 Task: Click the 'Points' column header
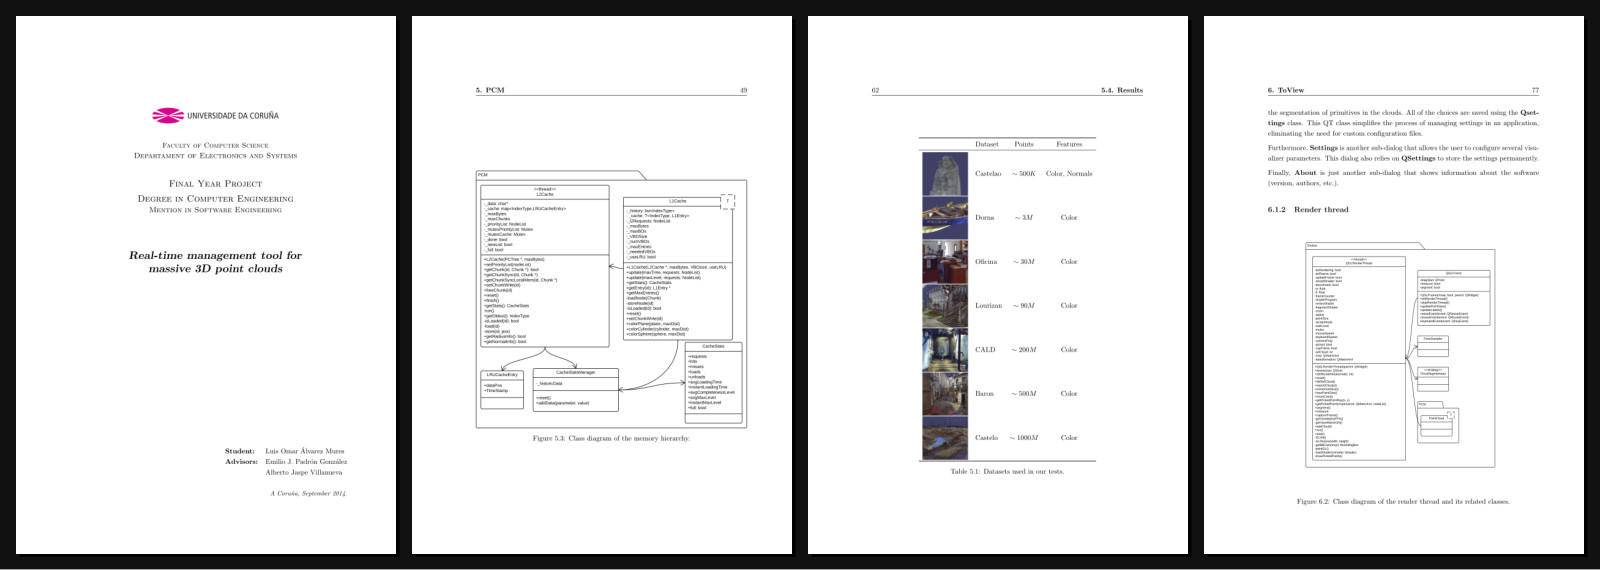[x=1024, y=144]
